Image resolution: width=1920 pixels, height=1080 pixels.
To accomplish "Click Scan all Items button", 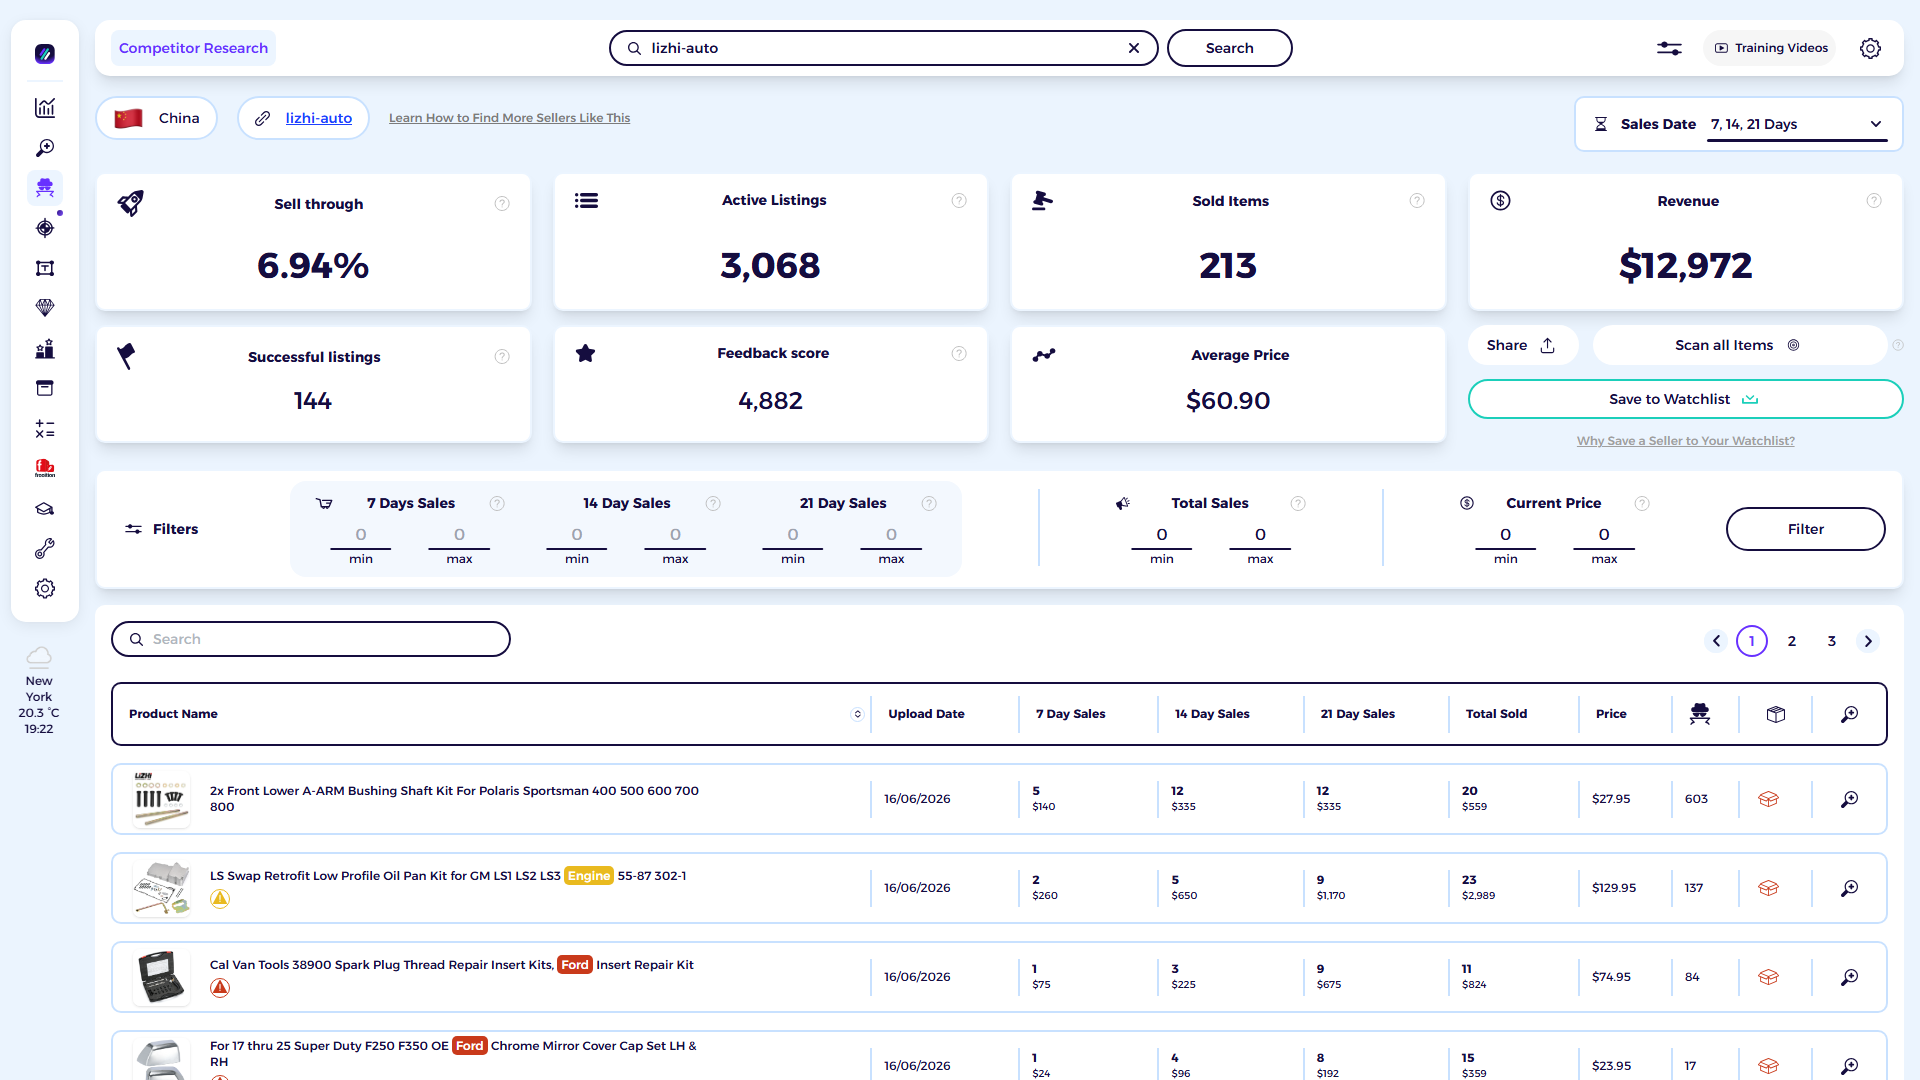I will (x=1738, y=345).
